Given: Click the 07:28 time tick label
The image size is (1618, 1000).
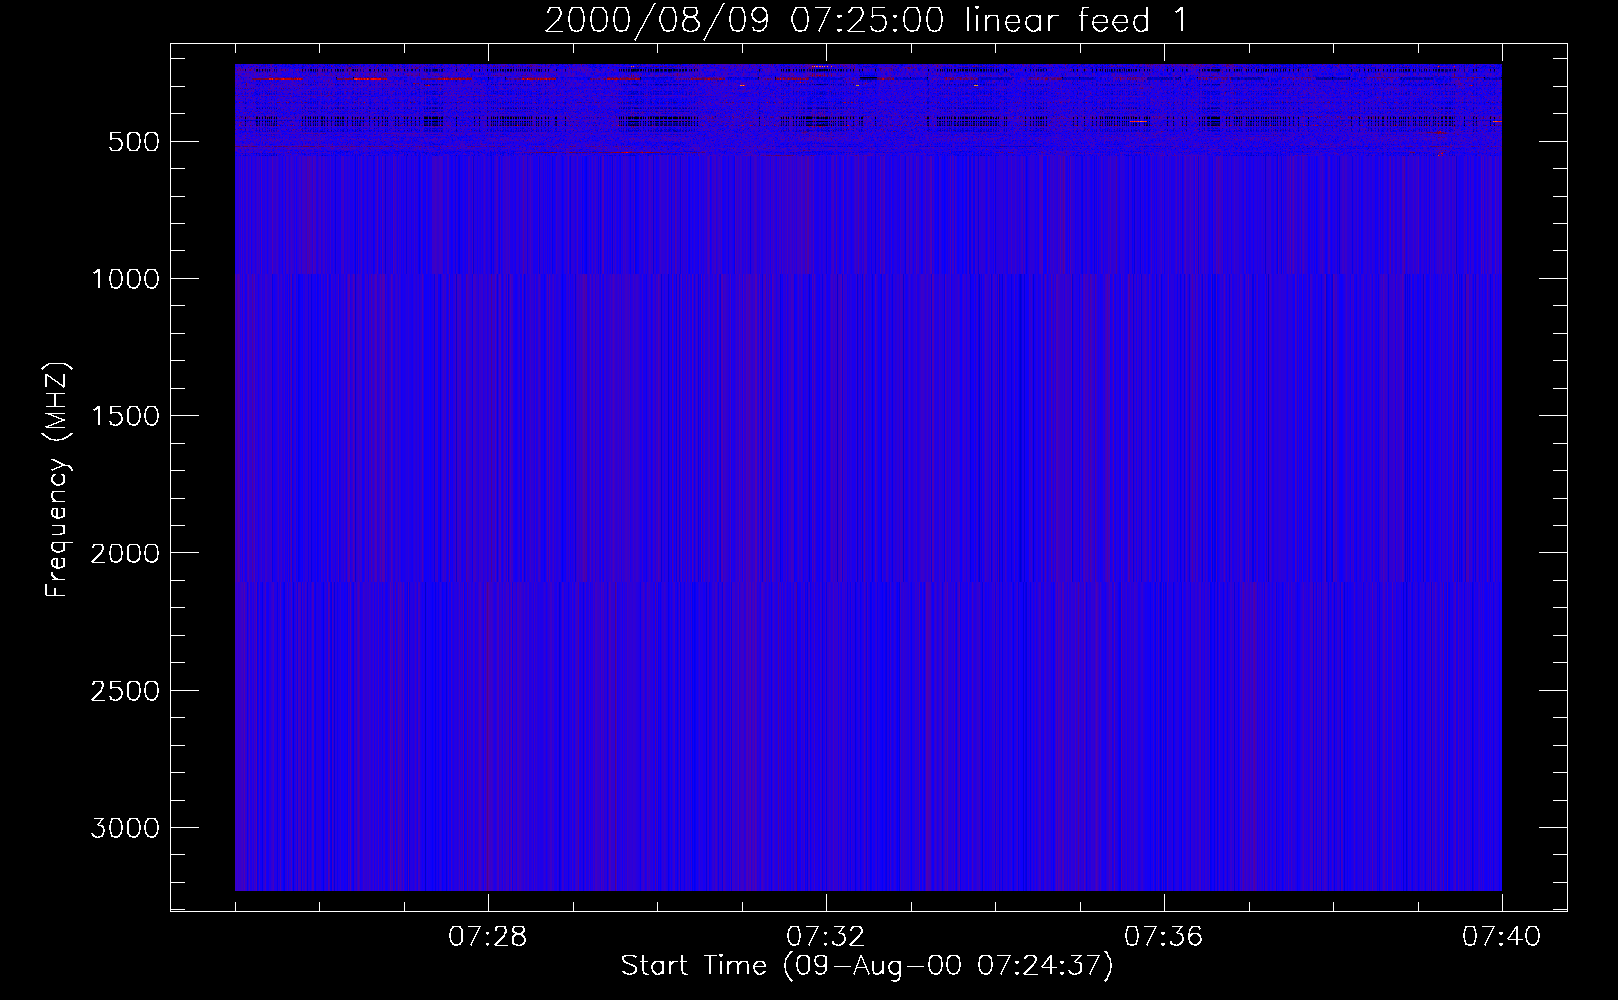Looking at the screenshot, I should tap(488, 937).
